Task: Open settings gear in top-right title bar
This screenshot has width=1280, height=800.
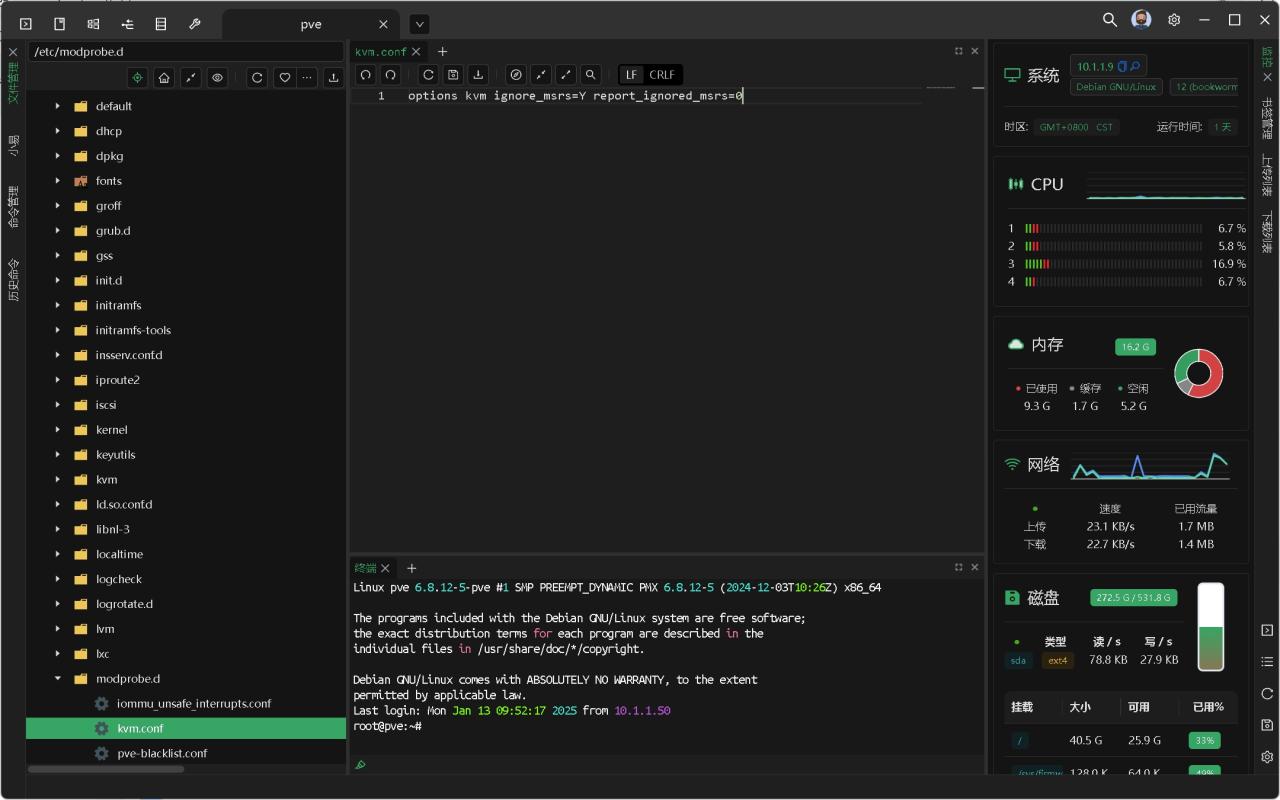Action: [1174, 20]
